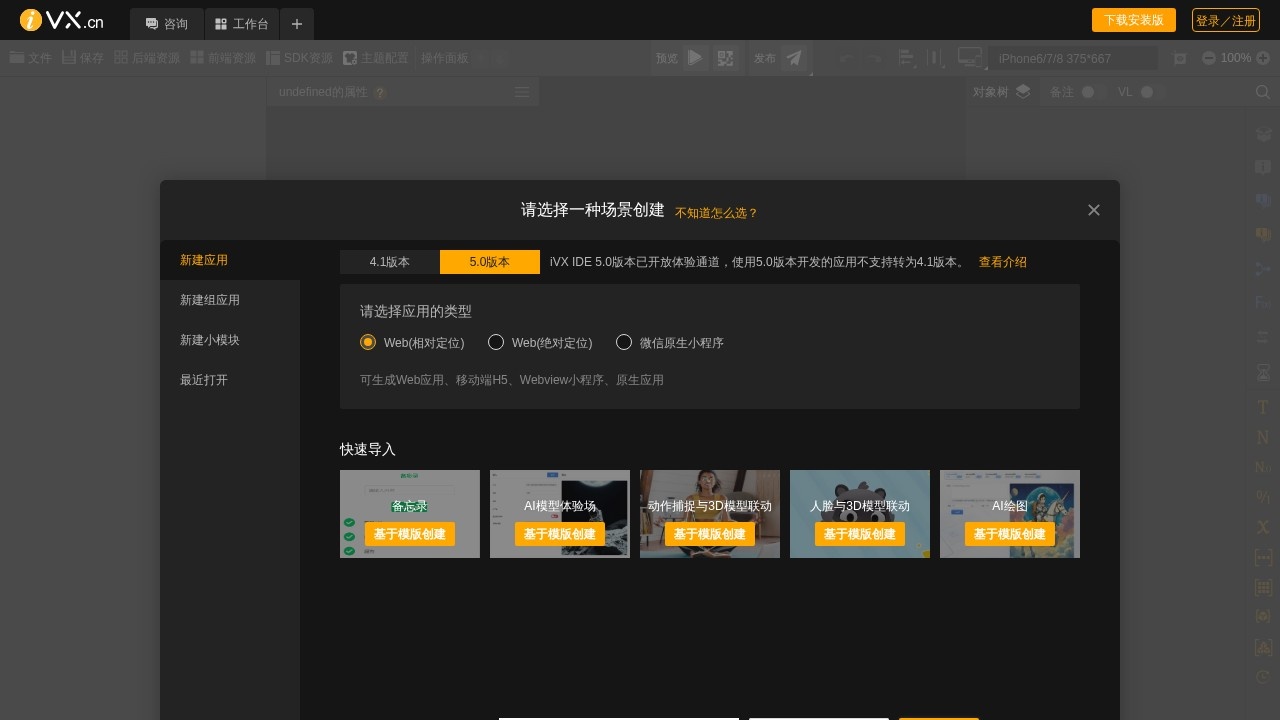1280x720 pixels.
Task: Choose the Web(绝对定位) option
Action: tap(496, 342)
